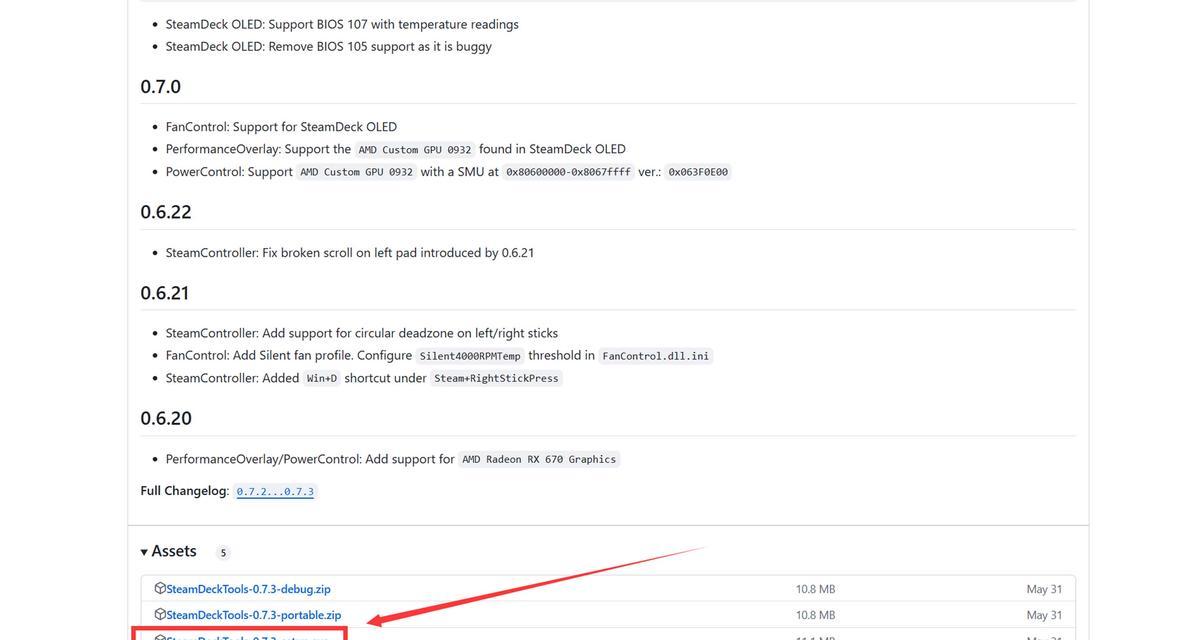The width and height of the screenshot is (1200, 640).
Task: Click "PerformanceOverlay/PowerControl: Add support for" text
Action: pyautogui.click(x=310, y=459)
